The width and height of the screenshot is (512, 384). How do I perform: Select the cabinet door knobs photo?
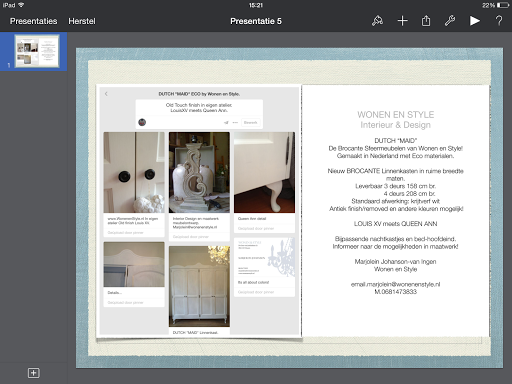[134, 172]
